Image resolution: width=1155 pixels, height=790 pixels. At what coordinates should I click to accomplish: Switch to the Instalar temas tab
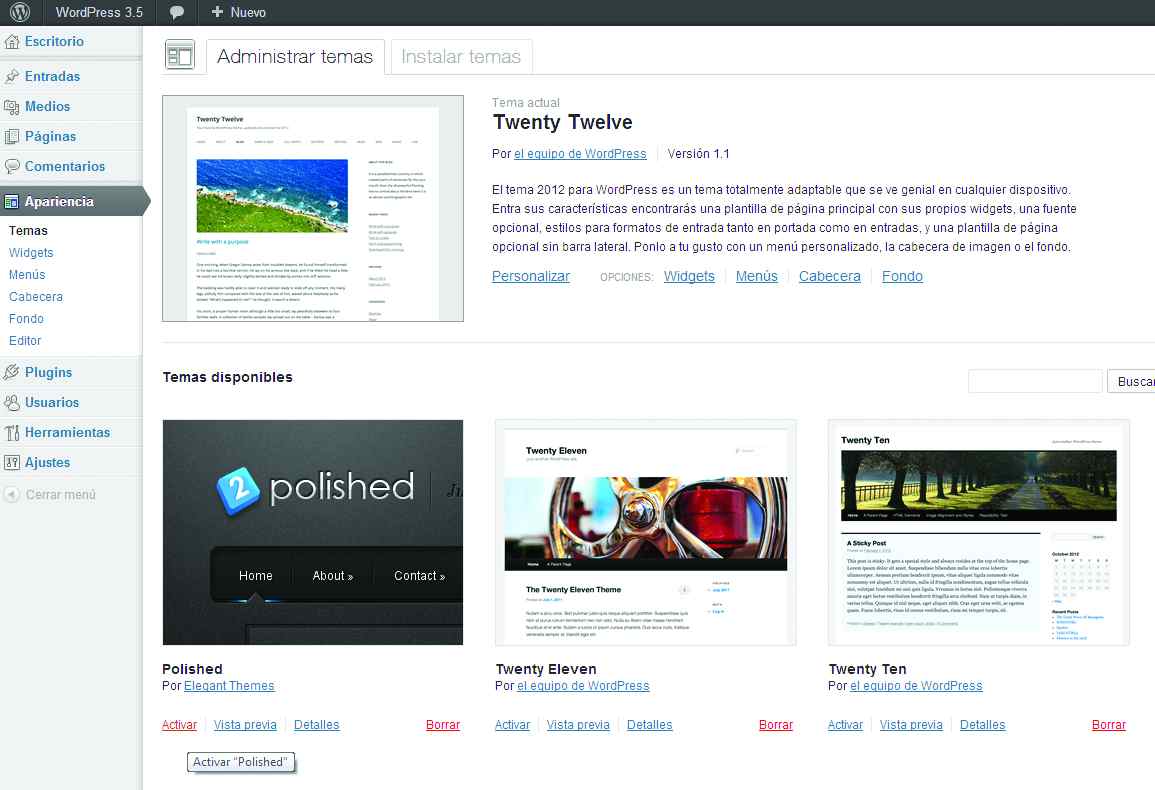tap(461, 57)
